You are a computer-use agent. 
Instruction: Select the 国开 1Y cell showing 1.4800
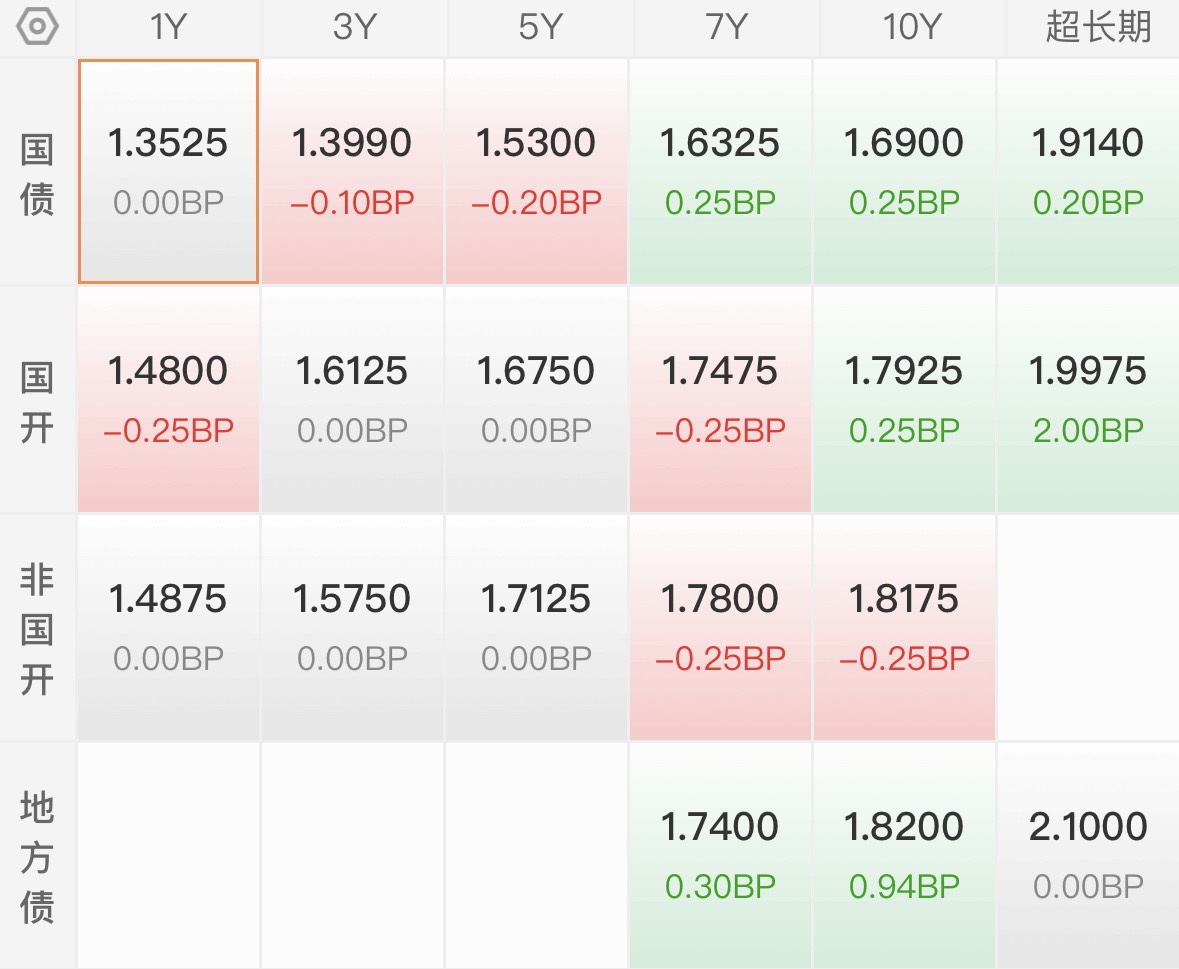(168, 400)
